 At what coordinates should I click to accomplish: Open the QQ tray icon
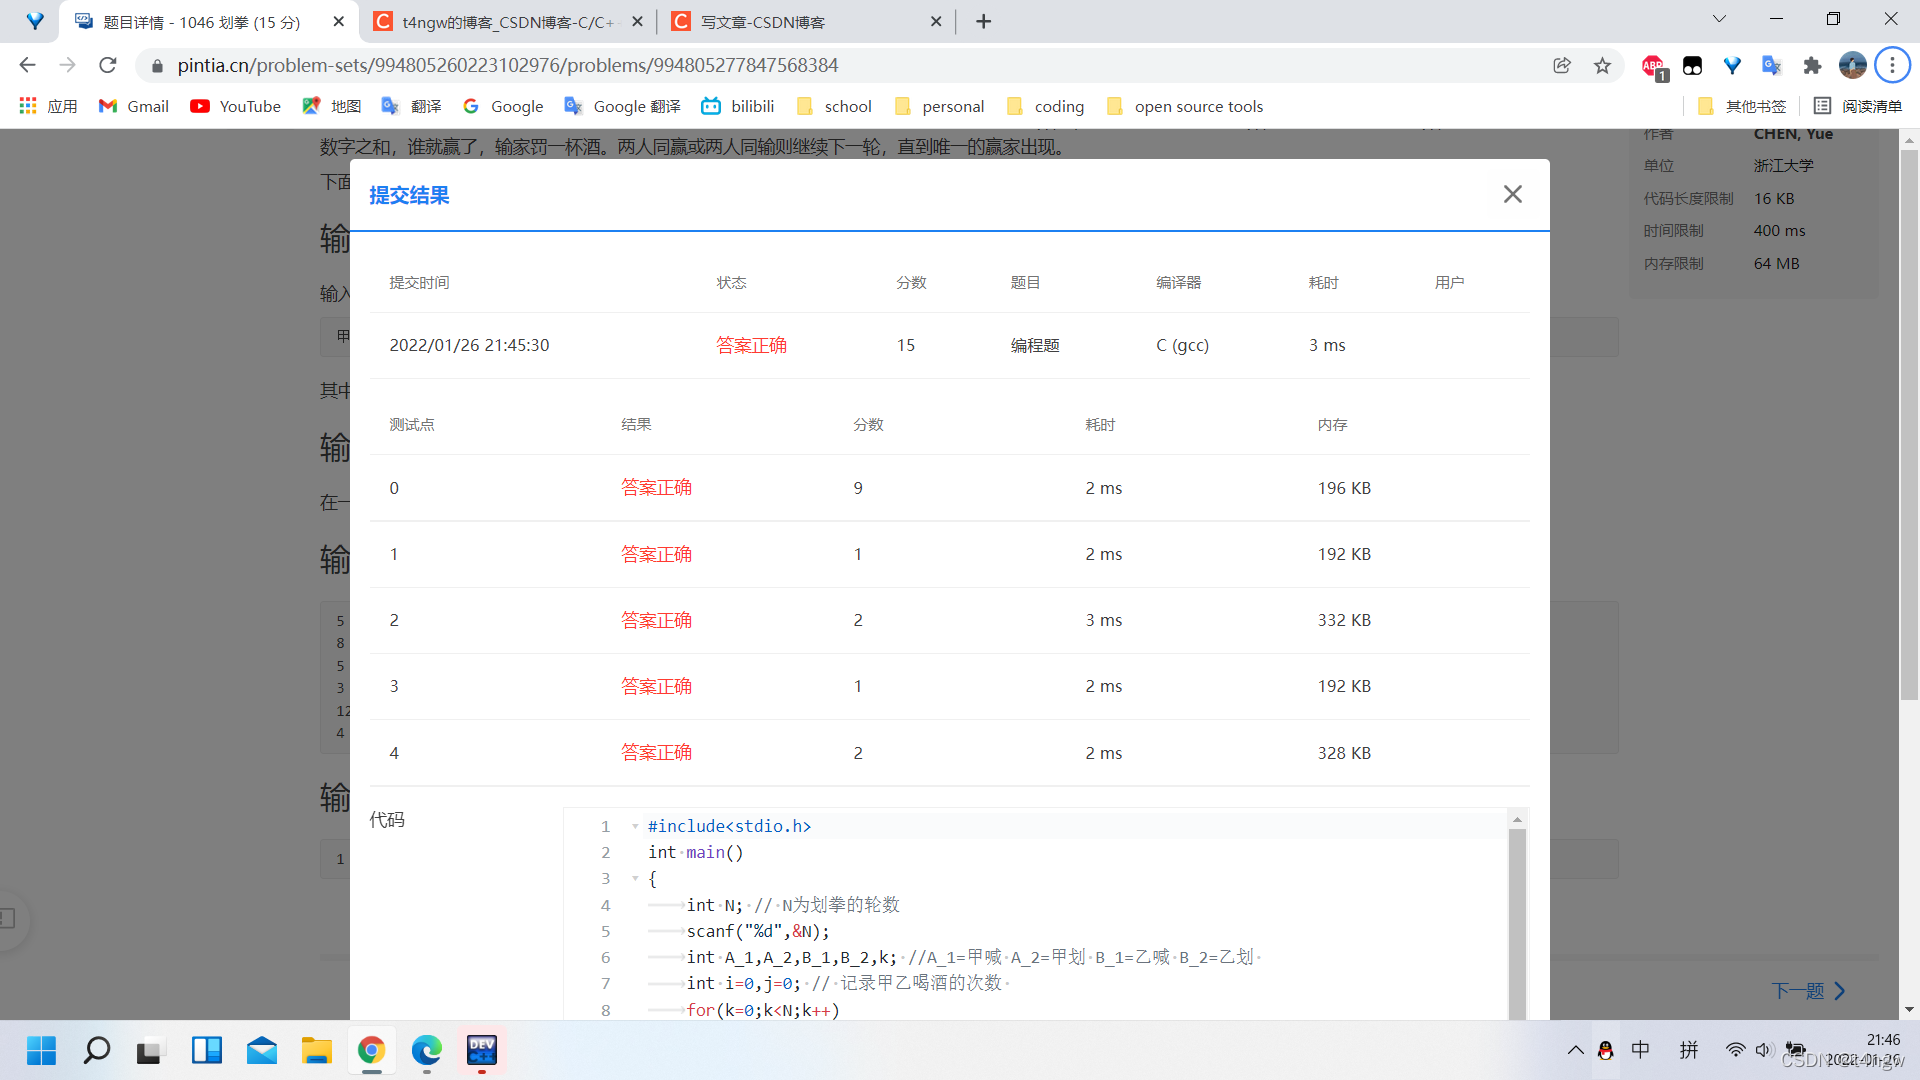pos(1605,1050)
